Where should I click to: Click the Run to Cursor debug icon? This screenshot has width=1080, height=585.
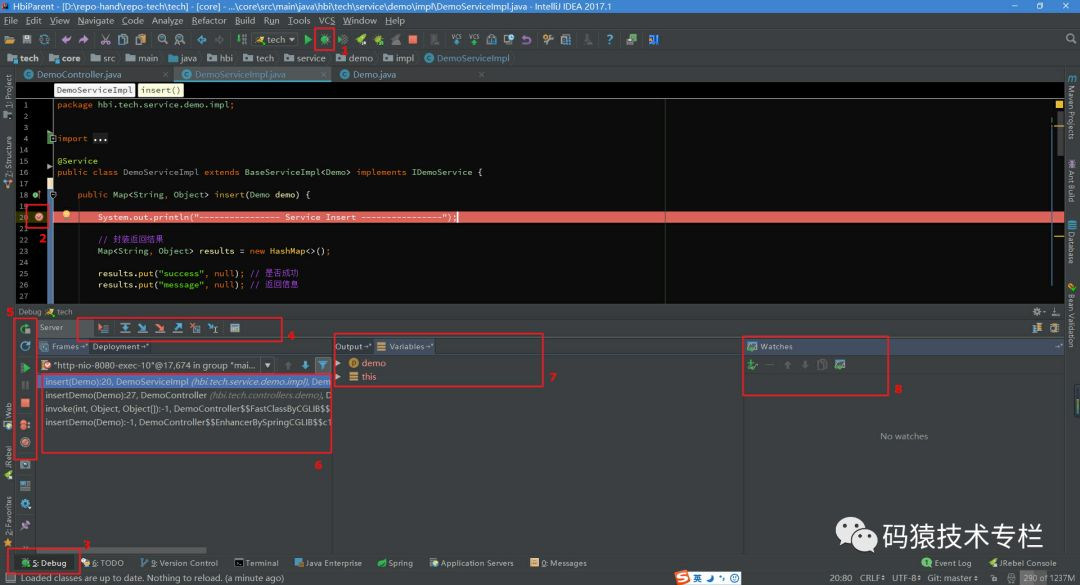coord(213,329)
